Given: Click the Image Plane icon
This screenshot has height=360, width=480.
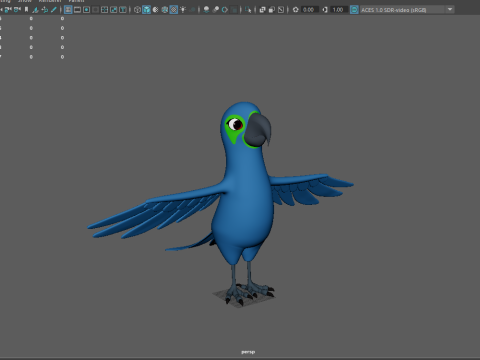Looking at the screenshot, I should 35,10.
